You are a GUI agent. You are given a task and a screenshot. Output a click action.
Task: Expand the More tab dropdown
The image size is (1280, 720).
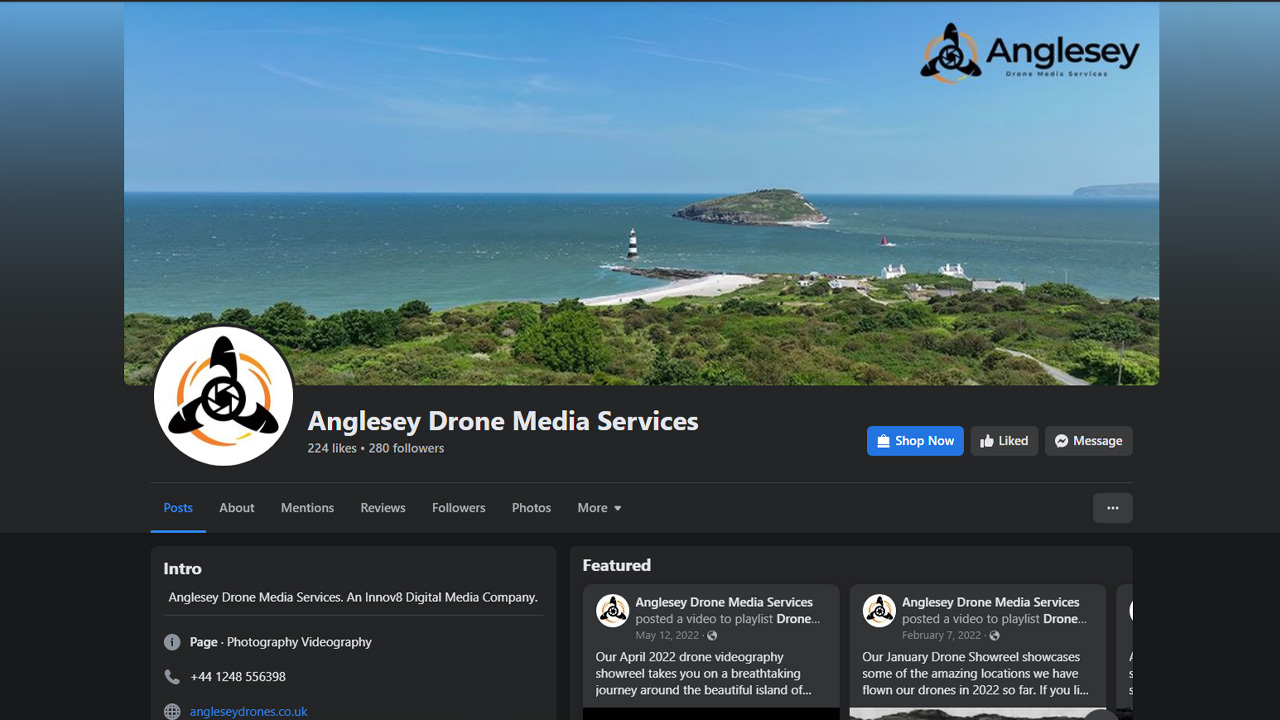coord(599,508)
